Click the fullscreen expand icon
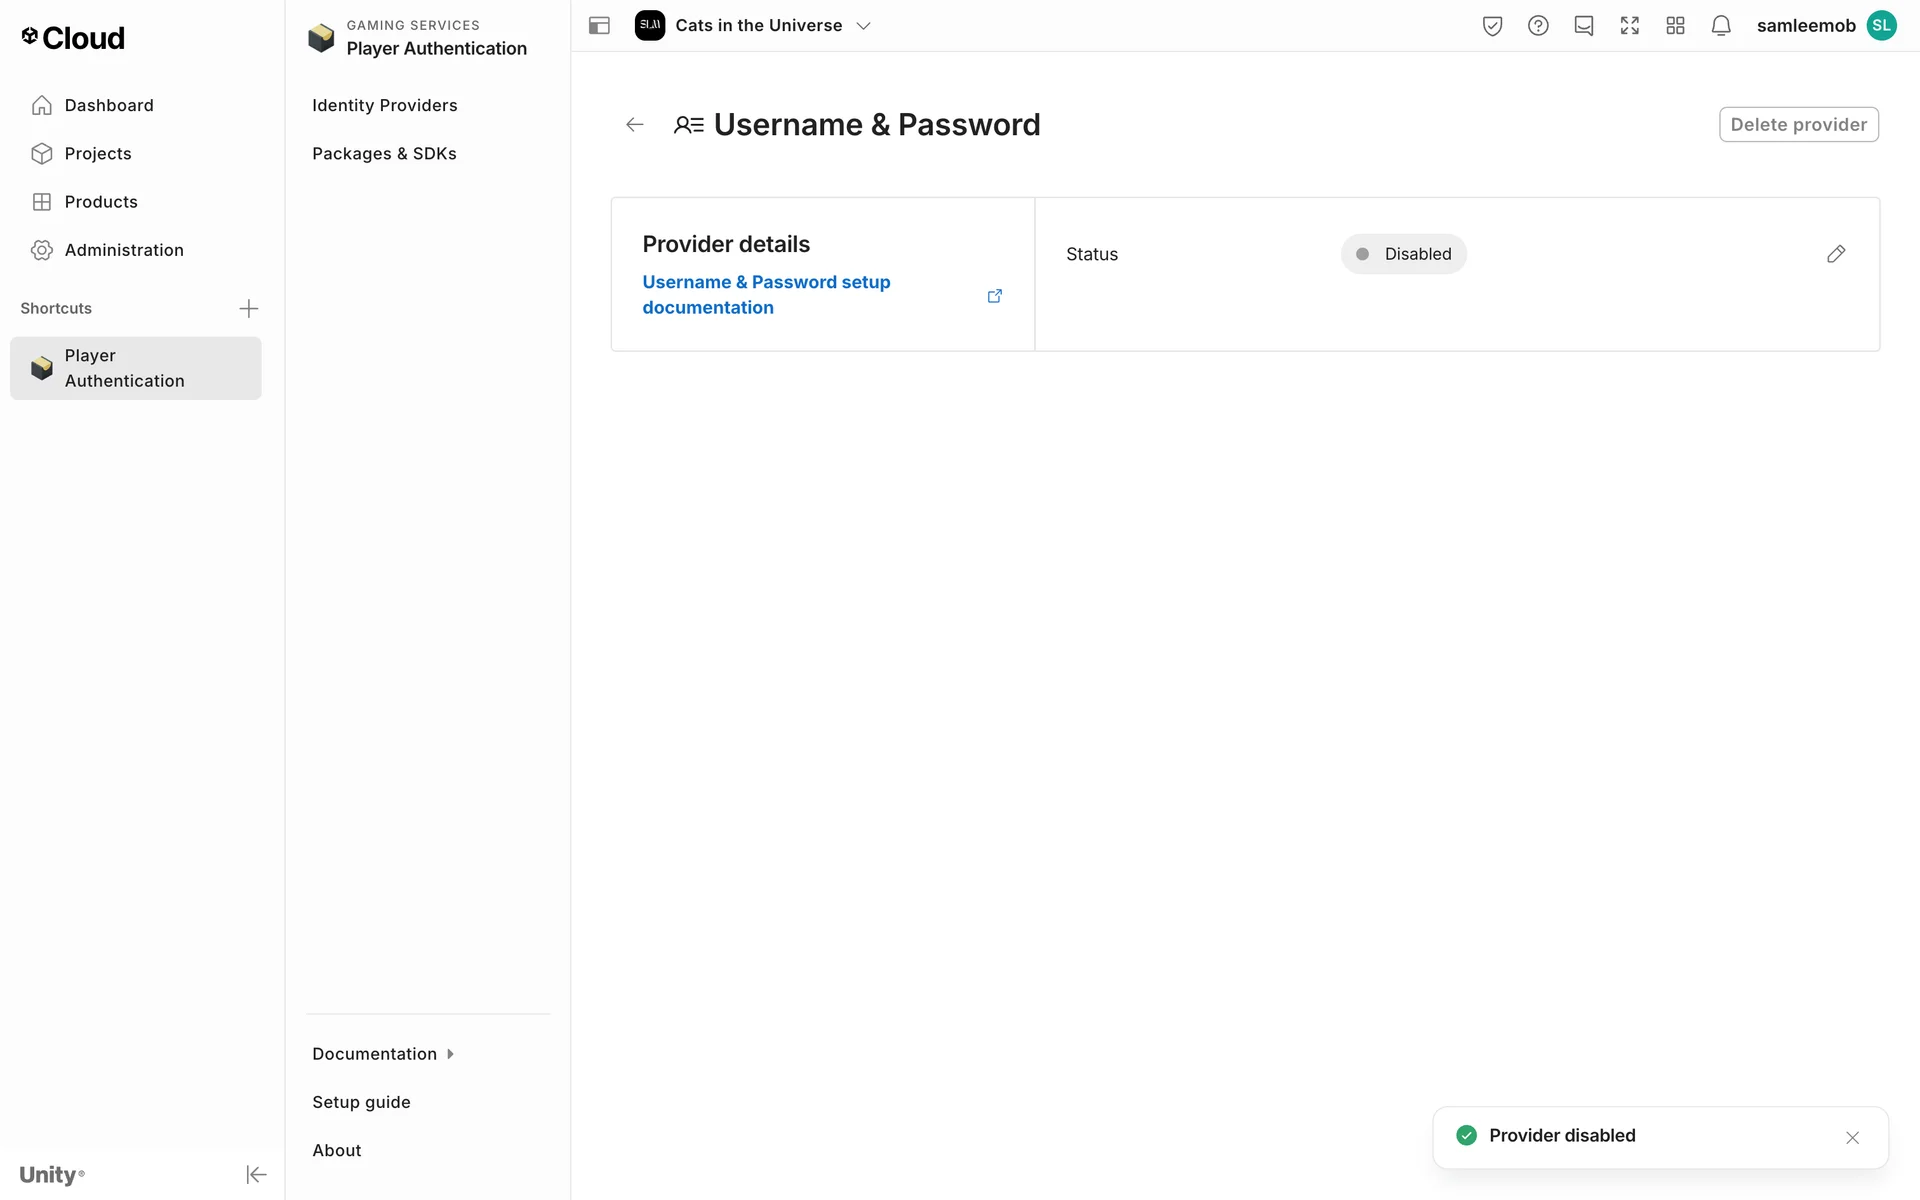 1629,26
